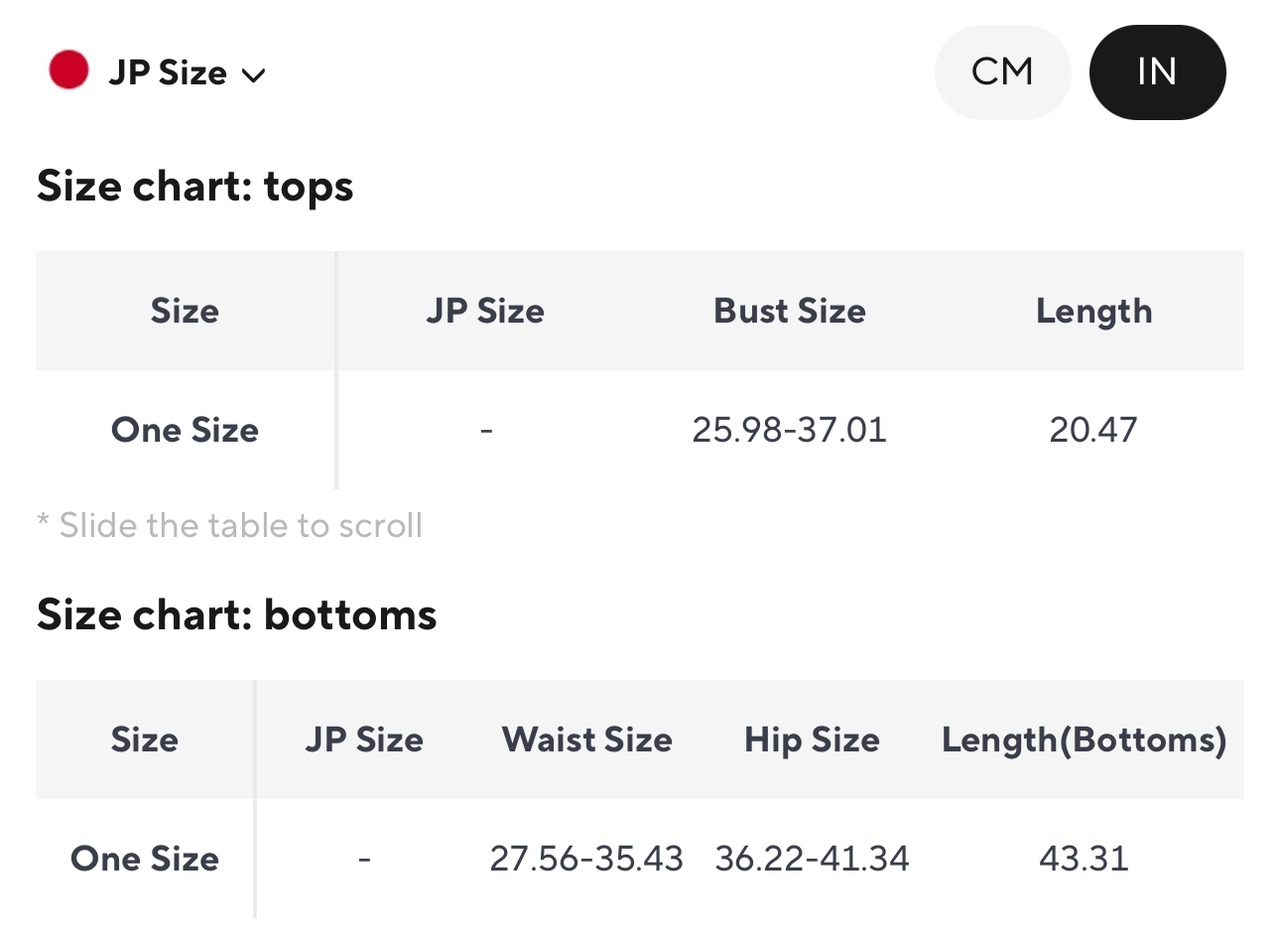Select the IN unit toggle

[x=1157, y=72]
